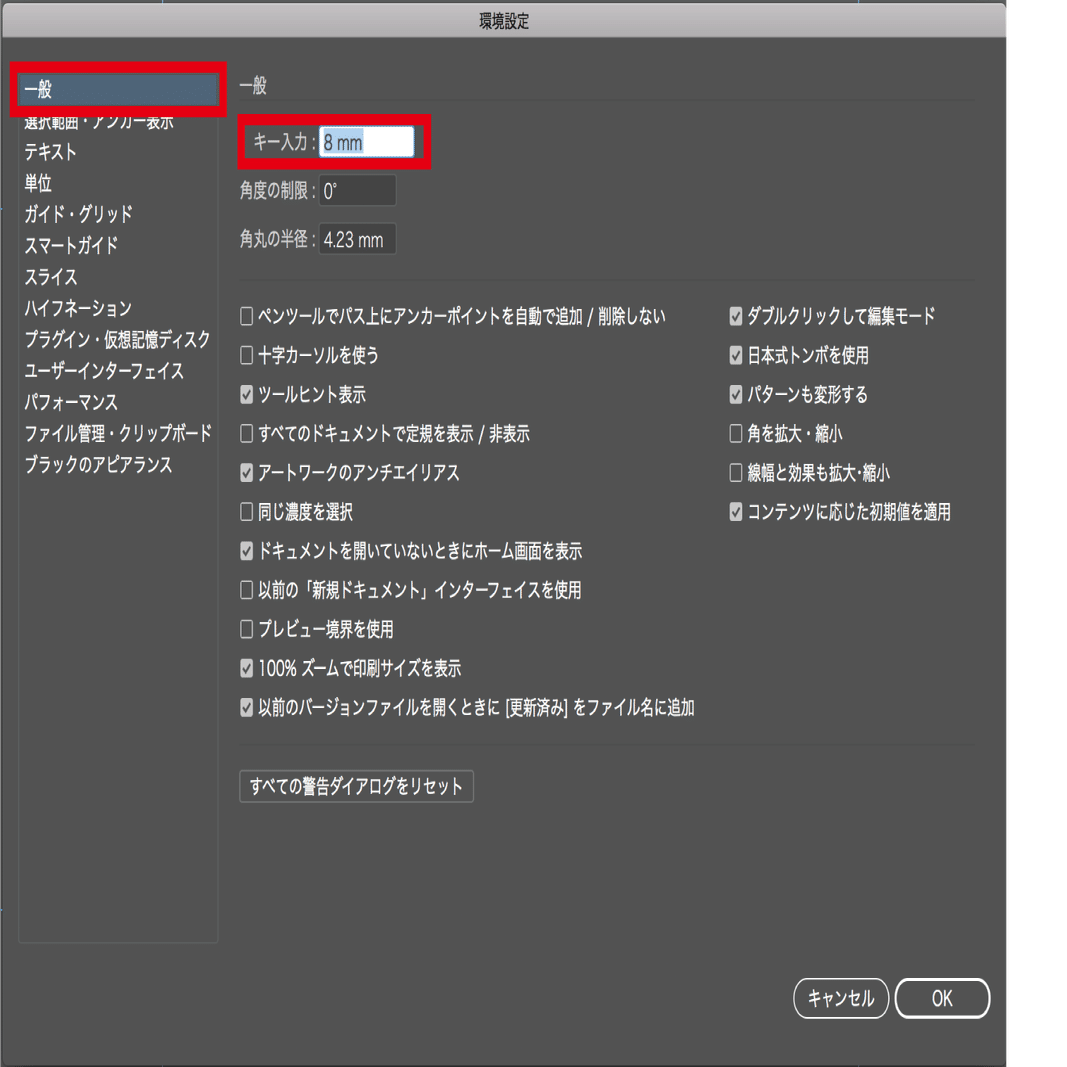Open the プラグイン・仮想記憶ディスク category
The height and width of the screenshot is (1067, 1067).
click(118, 340)
